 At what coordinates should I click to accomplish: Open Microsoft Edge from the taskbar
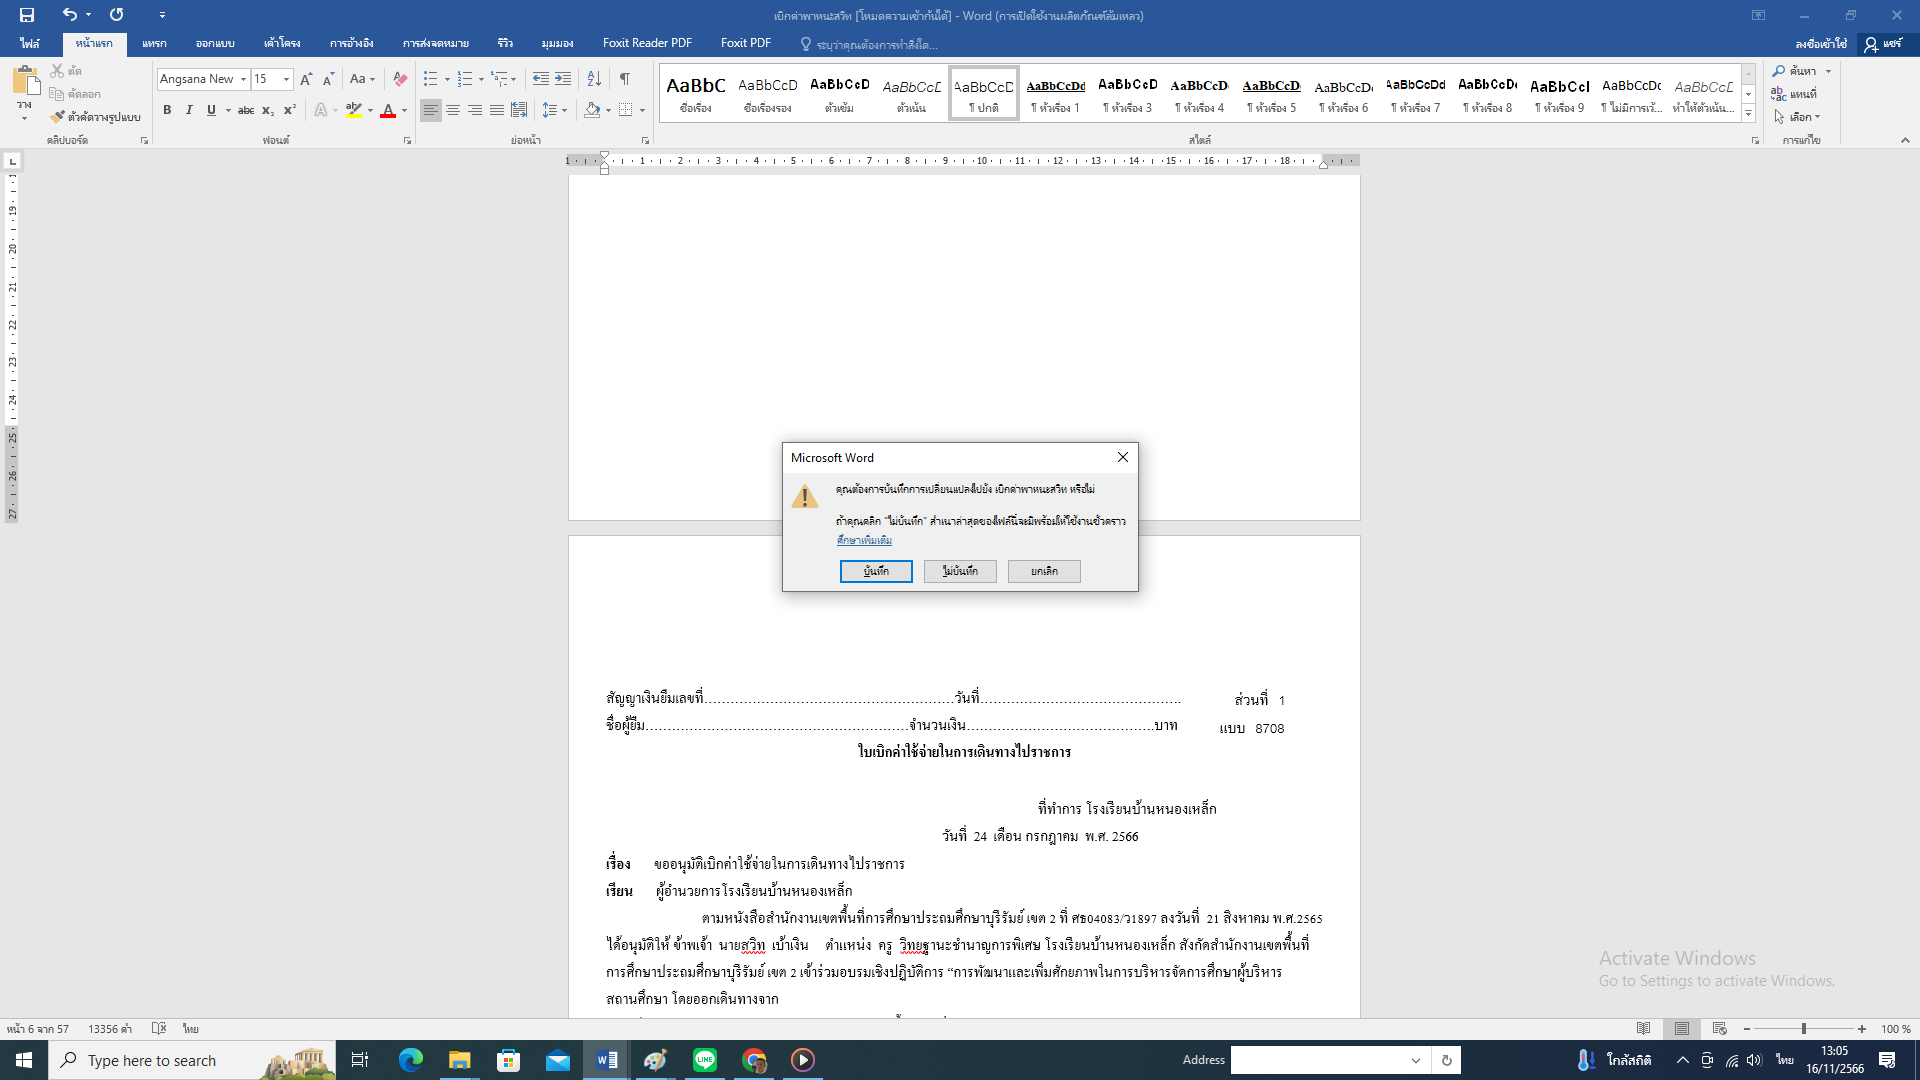pyautogui.click(x=410, y=1060)
